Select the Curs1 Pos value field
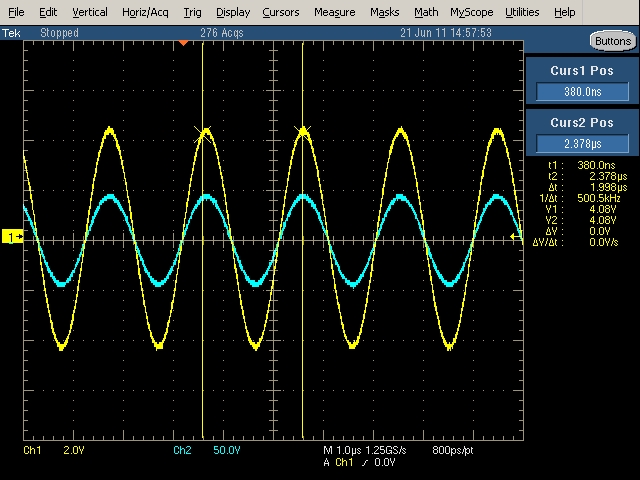This screenshot has width=640, height=480. click(x=582, y=91)
